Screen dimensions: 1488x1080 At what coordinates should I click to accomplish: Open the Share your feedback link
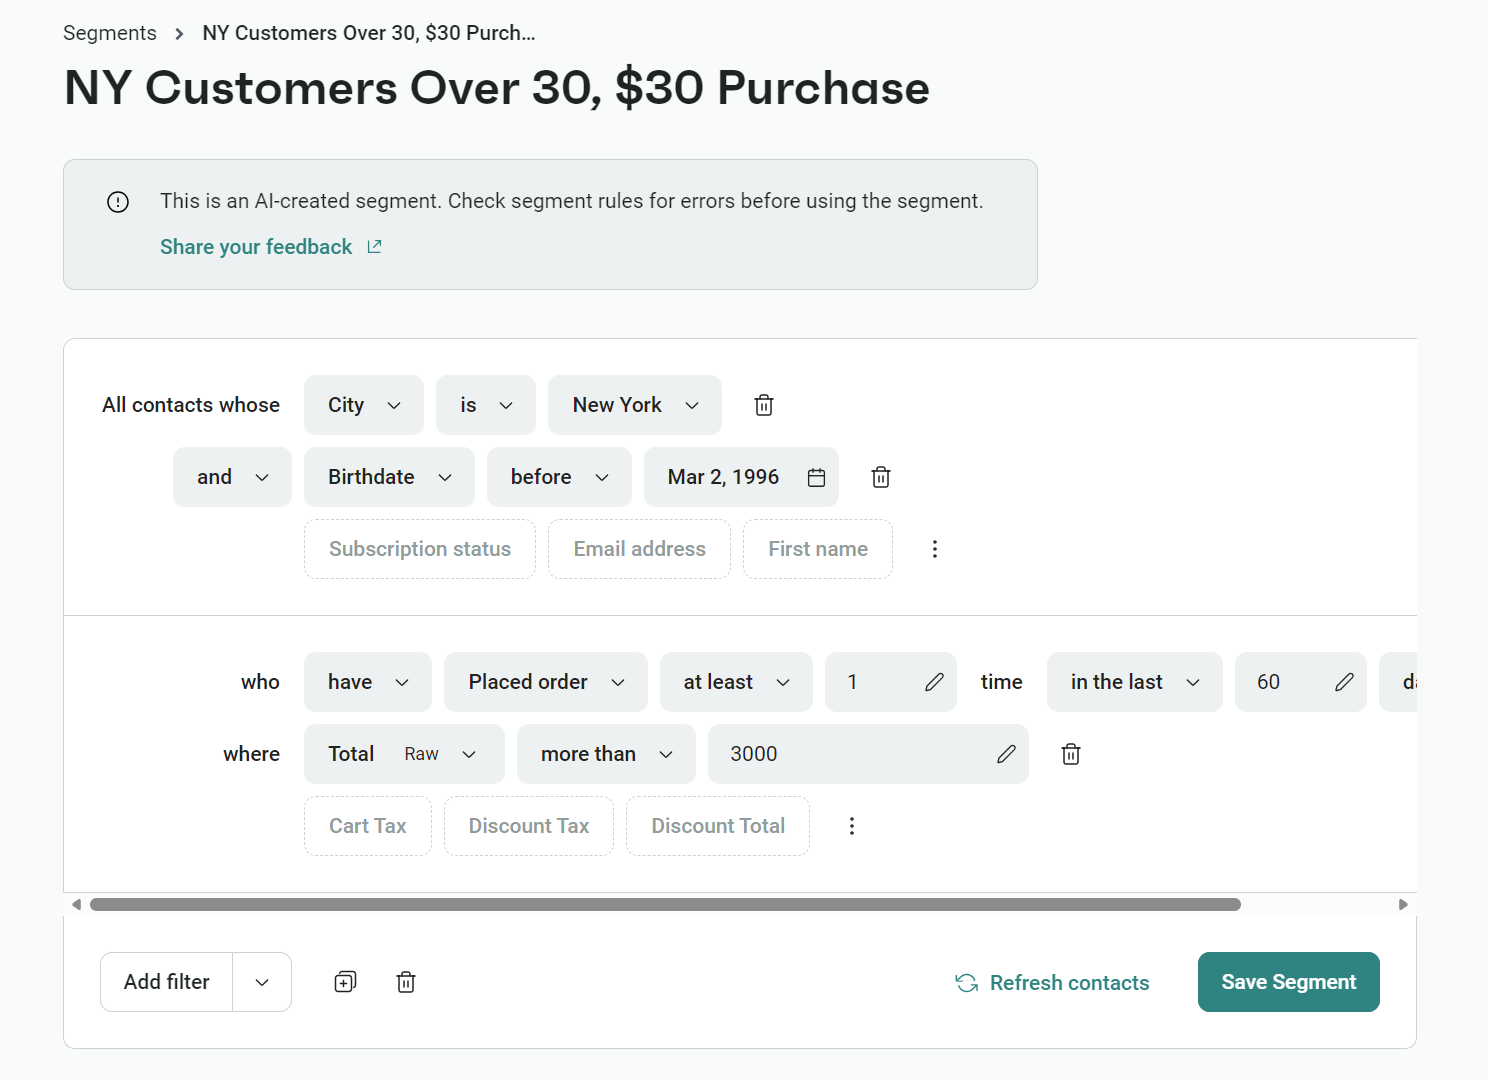click(x=256, y=246)
